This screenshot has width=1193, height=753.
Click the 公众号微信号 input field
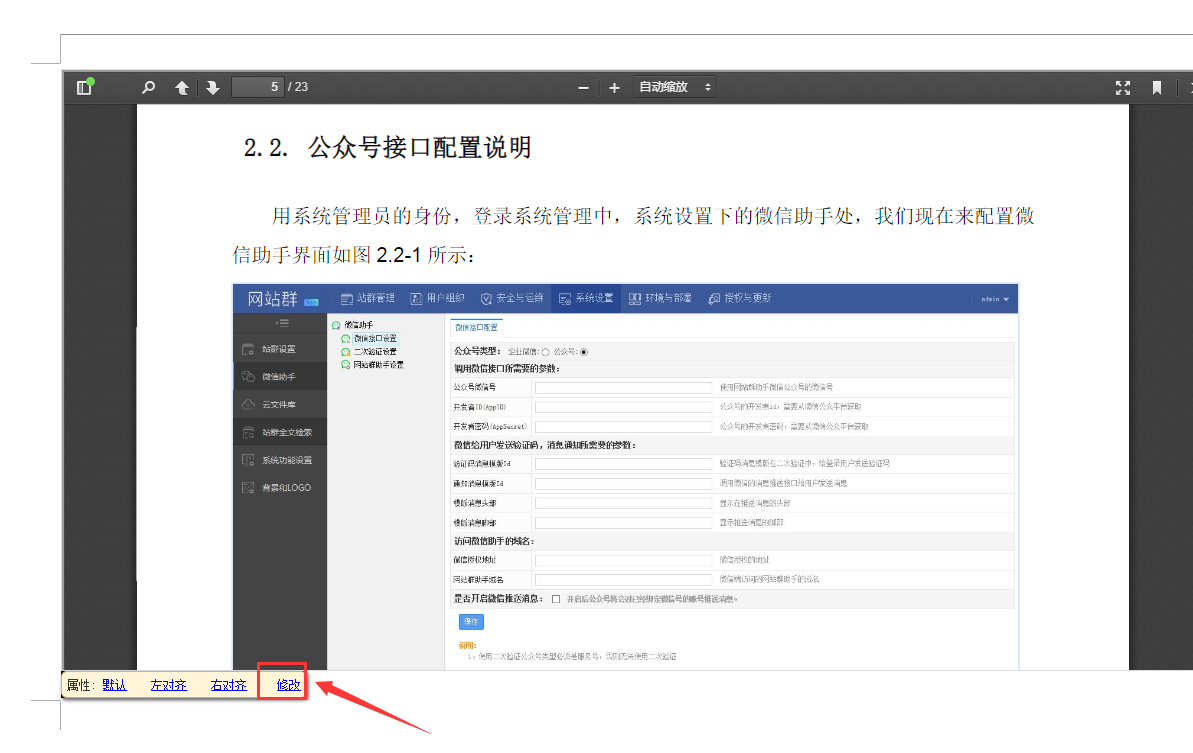[x=623, y=387]
